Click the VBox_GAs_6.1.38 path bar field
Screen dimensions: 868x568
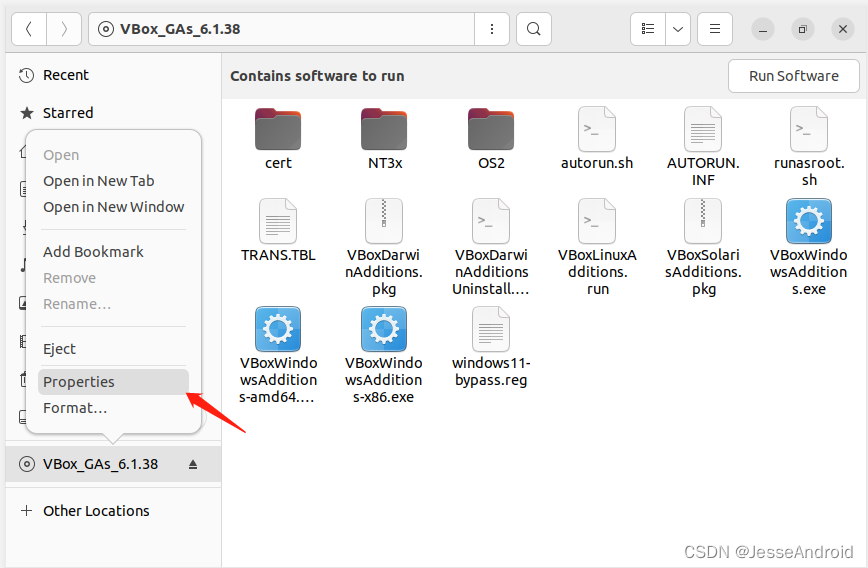point(281,29)
